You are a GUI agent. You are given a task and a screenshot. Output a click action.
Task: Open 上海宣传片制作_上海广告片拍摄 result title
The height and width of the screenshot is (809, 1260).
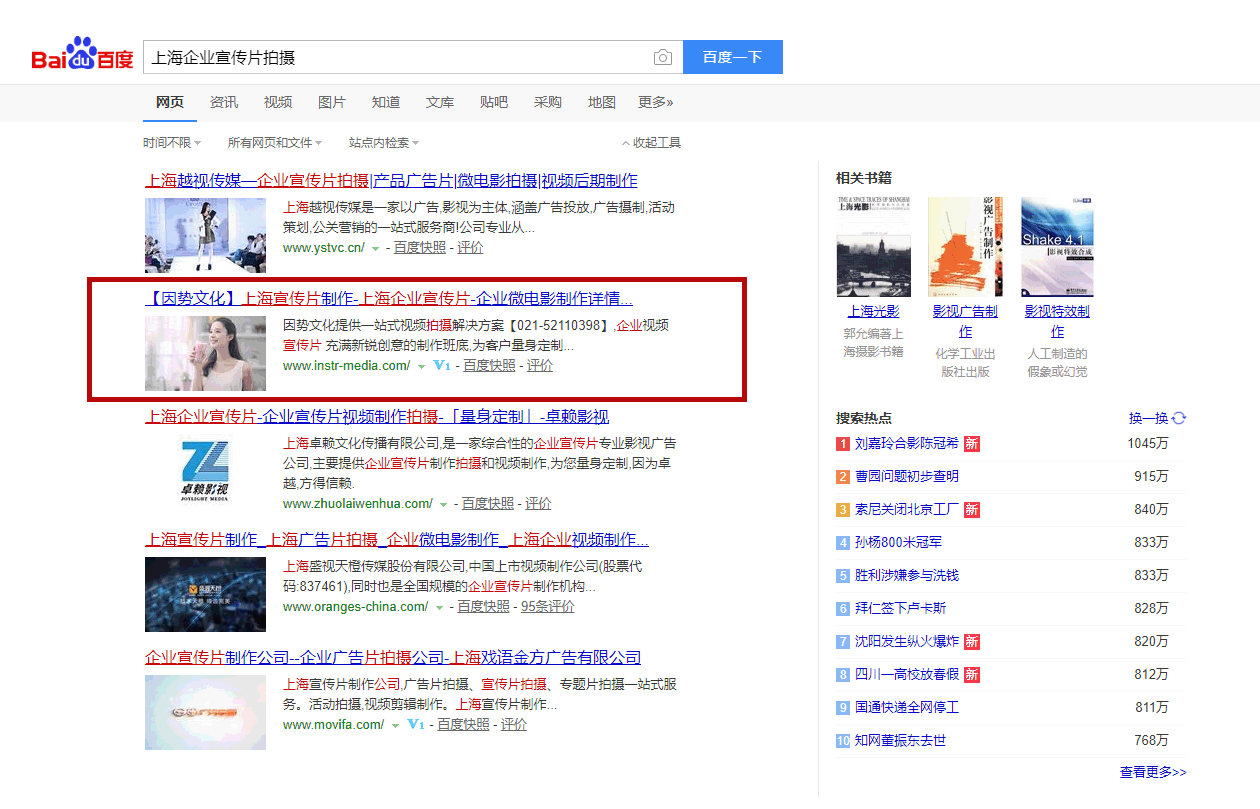point(397,540)
